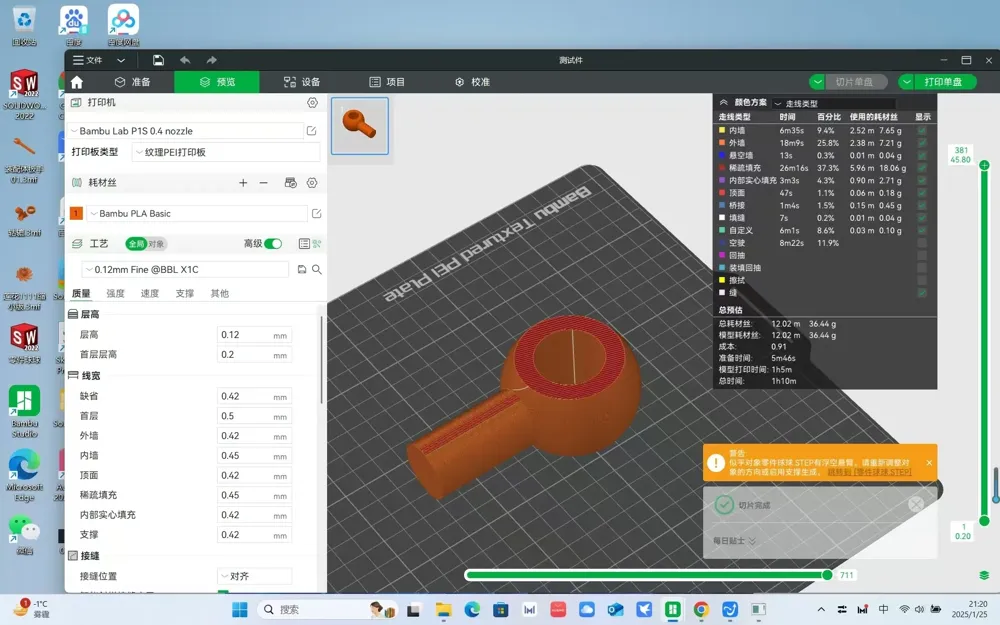Image resolution: width=1000 pixels, height=625 pixels.
Task: Open the printer preset dropdown
Action: point(185,131)
